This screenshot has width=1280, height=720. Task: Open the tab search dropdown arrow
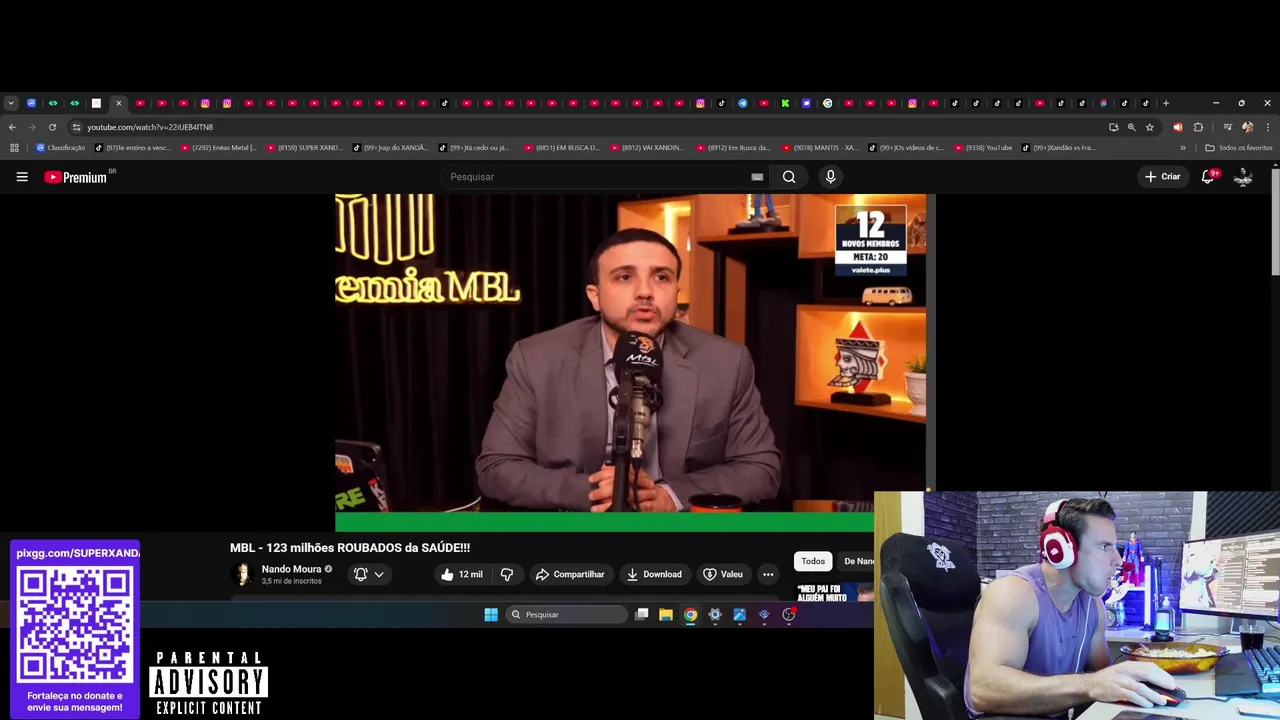coord(11,103)
